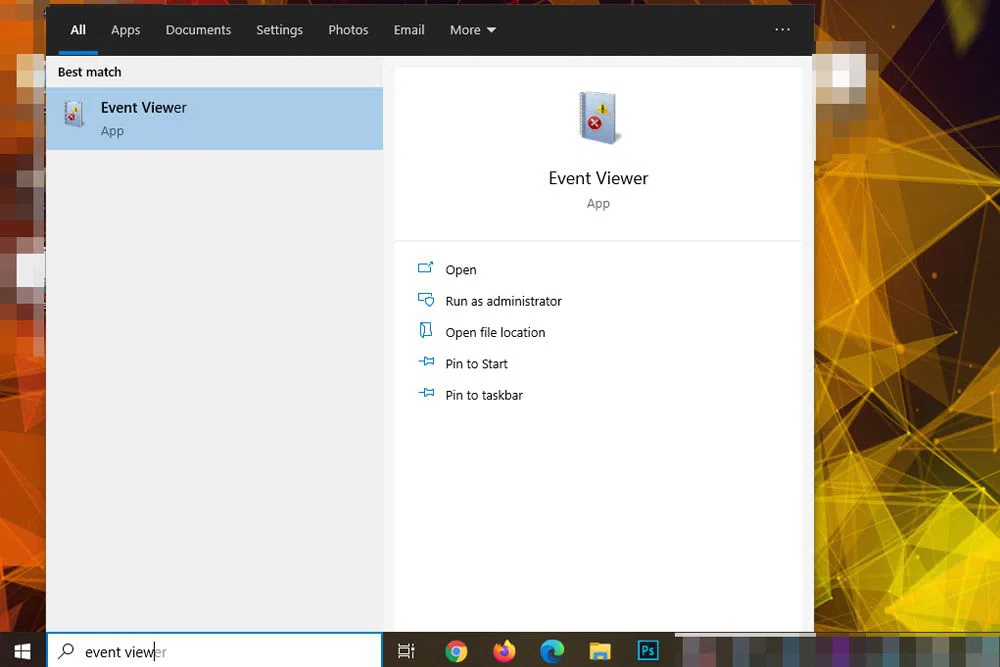Click the large Event Viewer icon in preview

point(598,118)
